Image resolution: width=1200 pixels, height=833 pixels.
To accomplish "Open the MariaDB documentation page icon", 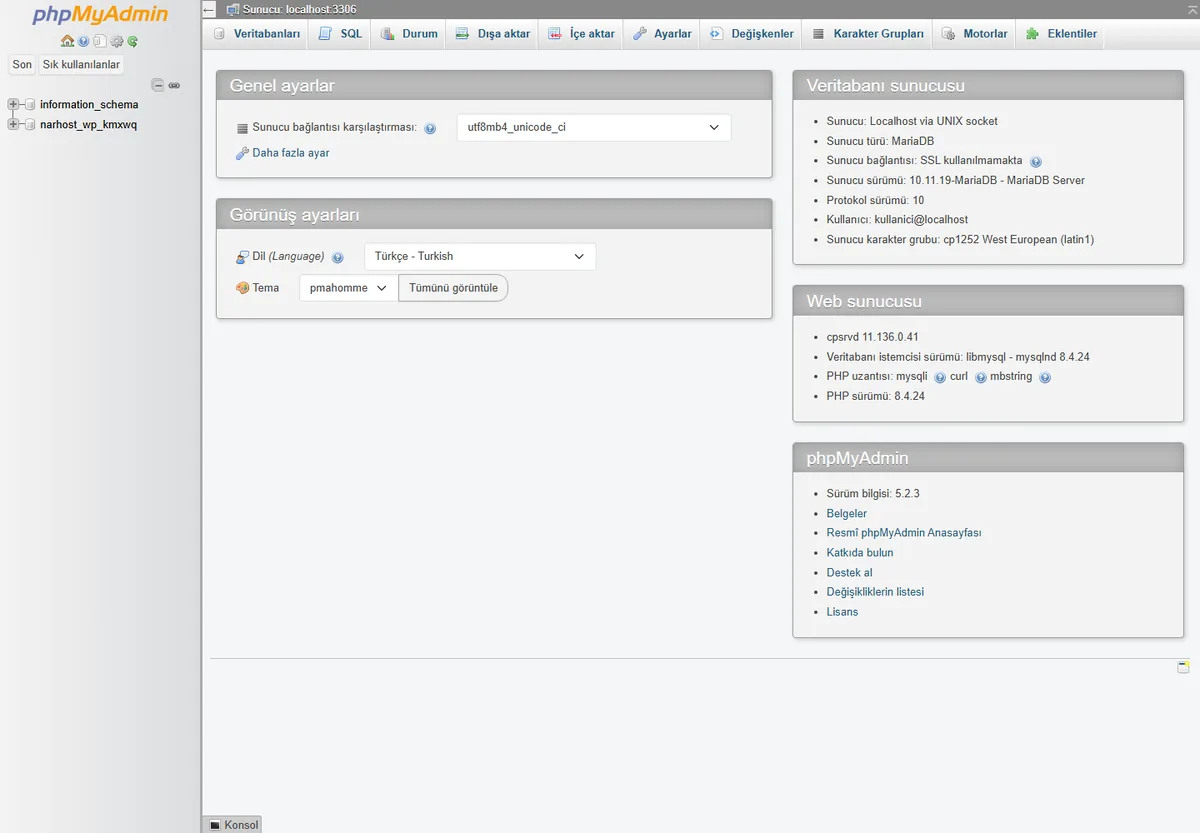I will coord(100,41).
